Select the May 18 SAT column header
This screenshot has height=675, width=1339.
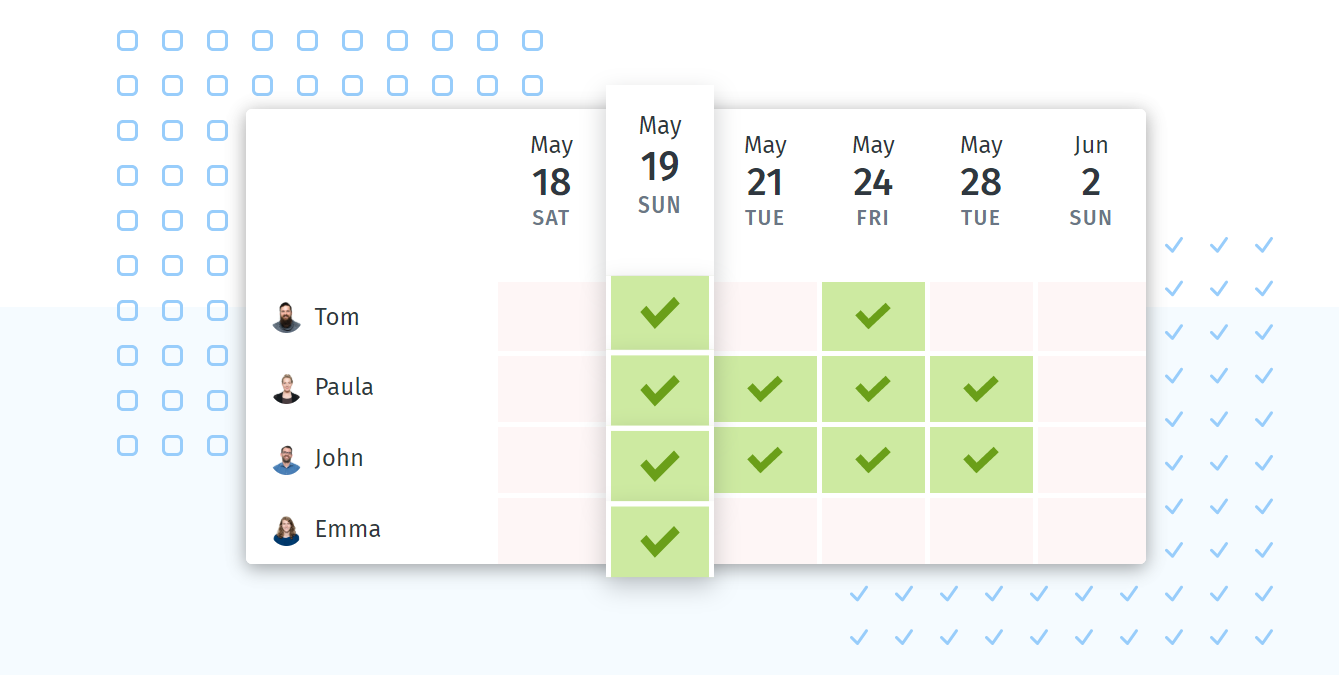click(x=551, y=182)
